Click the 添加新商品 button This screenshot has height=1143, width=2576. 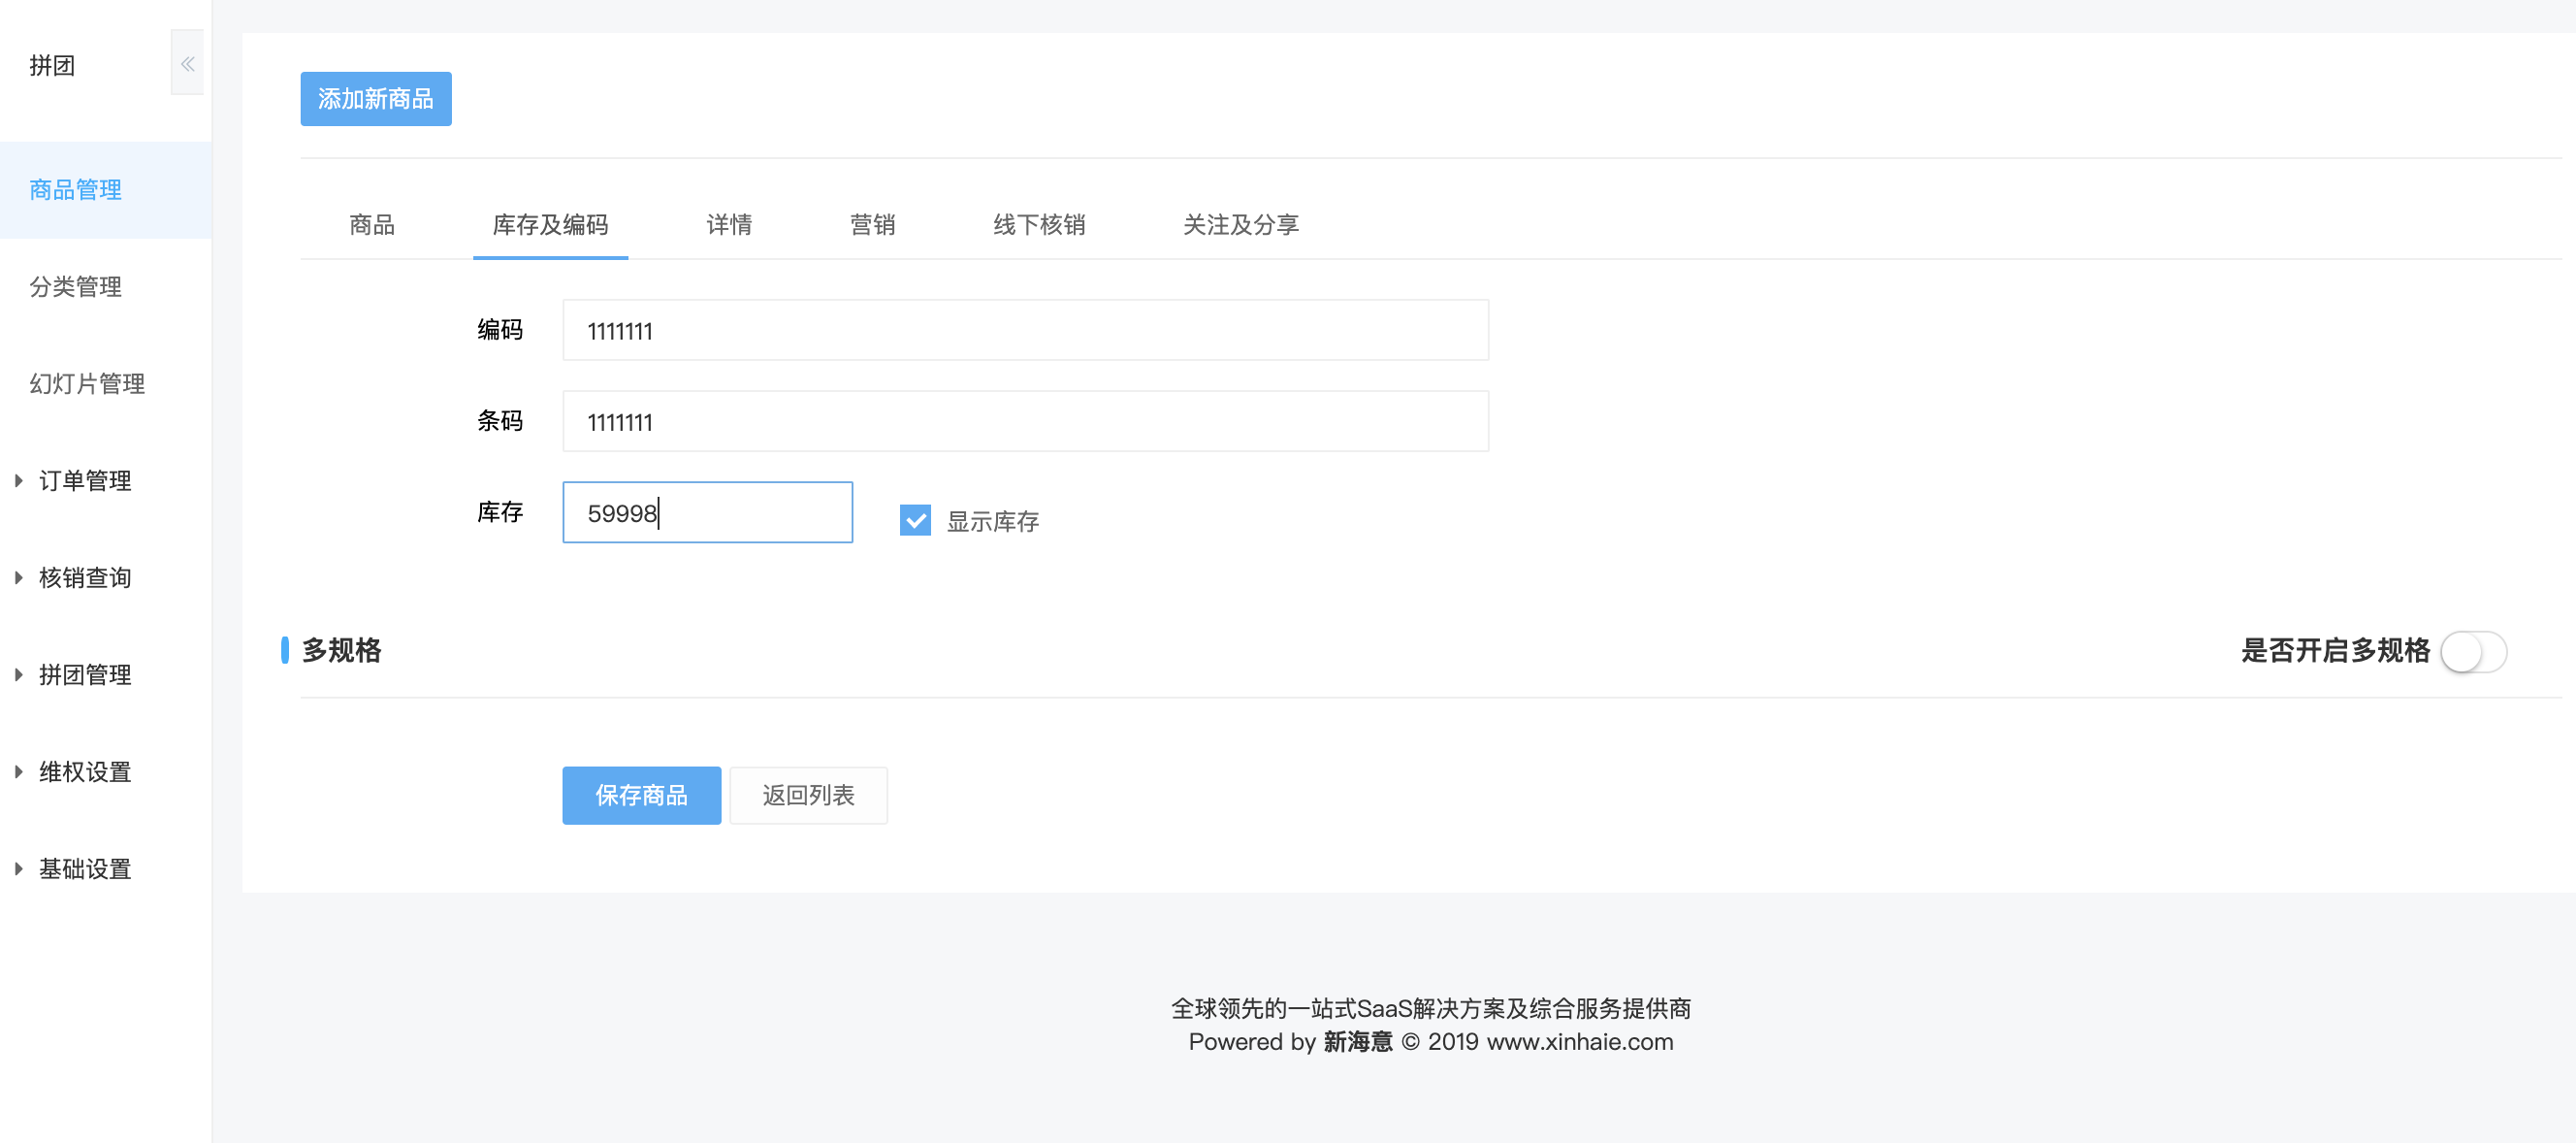click(376, 99)
